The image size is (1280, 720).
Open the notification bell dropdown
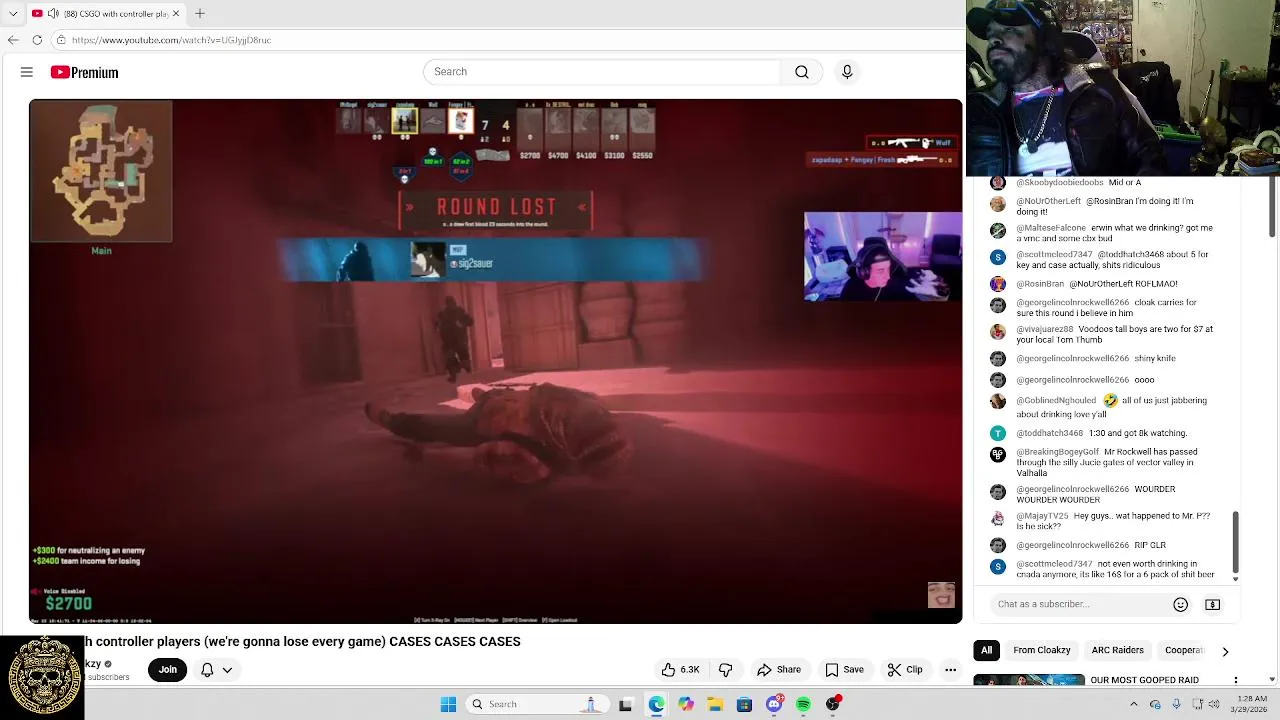tap(216, 670)
